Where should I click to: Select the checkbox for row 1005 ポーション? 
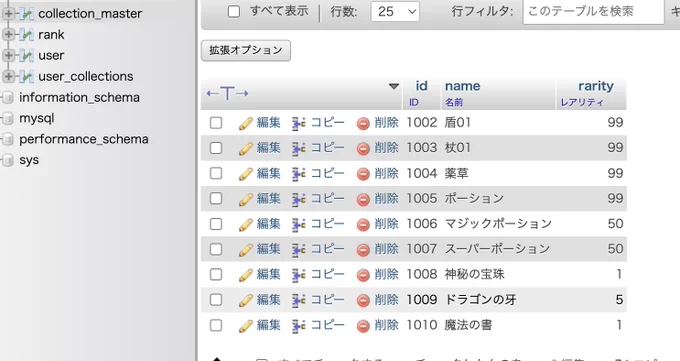tap(216, 198)
